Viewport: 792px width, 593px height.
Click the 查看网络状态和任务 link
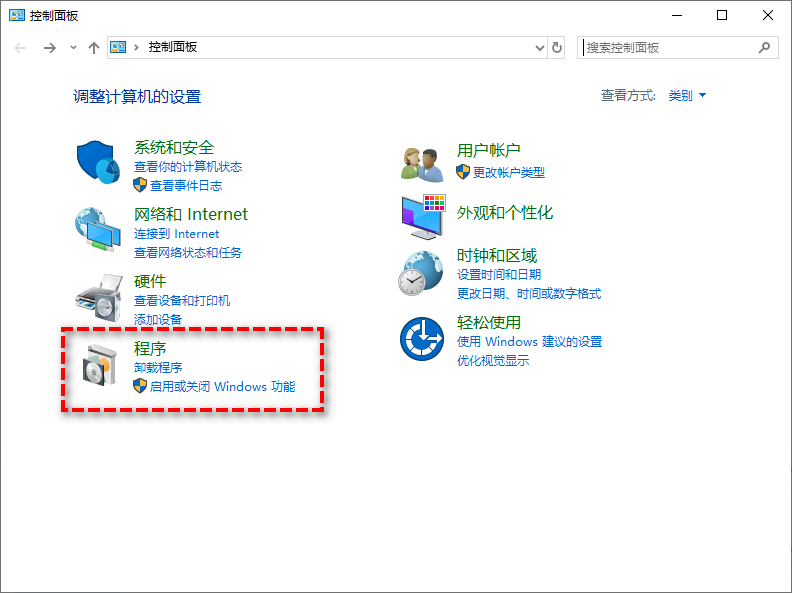pyautogui.click(x=188, y=253)
